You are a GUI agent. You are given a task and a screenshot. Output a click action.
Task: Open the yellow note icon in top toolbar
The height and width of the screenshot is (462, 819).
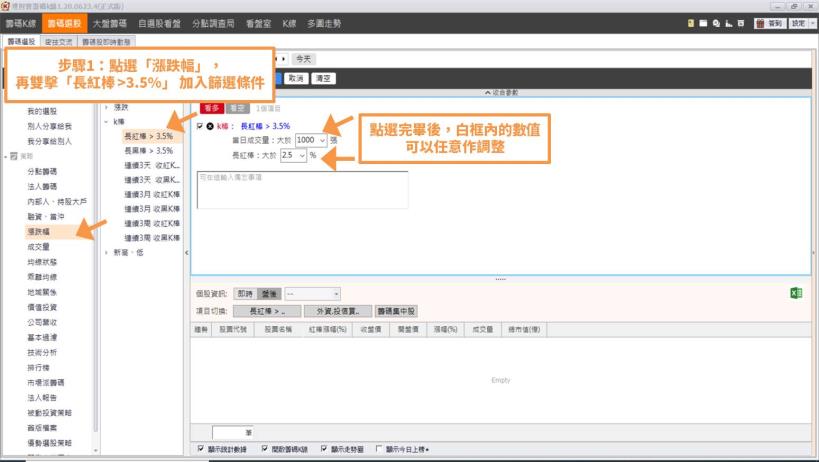coord(691,23)
